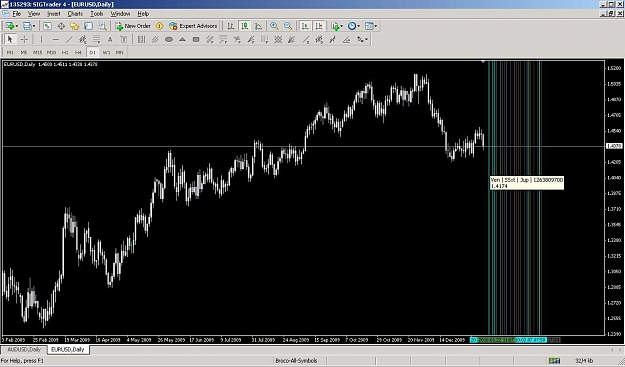This screenshot has width=625, height=367.
Task: Click the New Order button
Action: point(133,26)
